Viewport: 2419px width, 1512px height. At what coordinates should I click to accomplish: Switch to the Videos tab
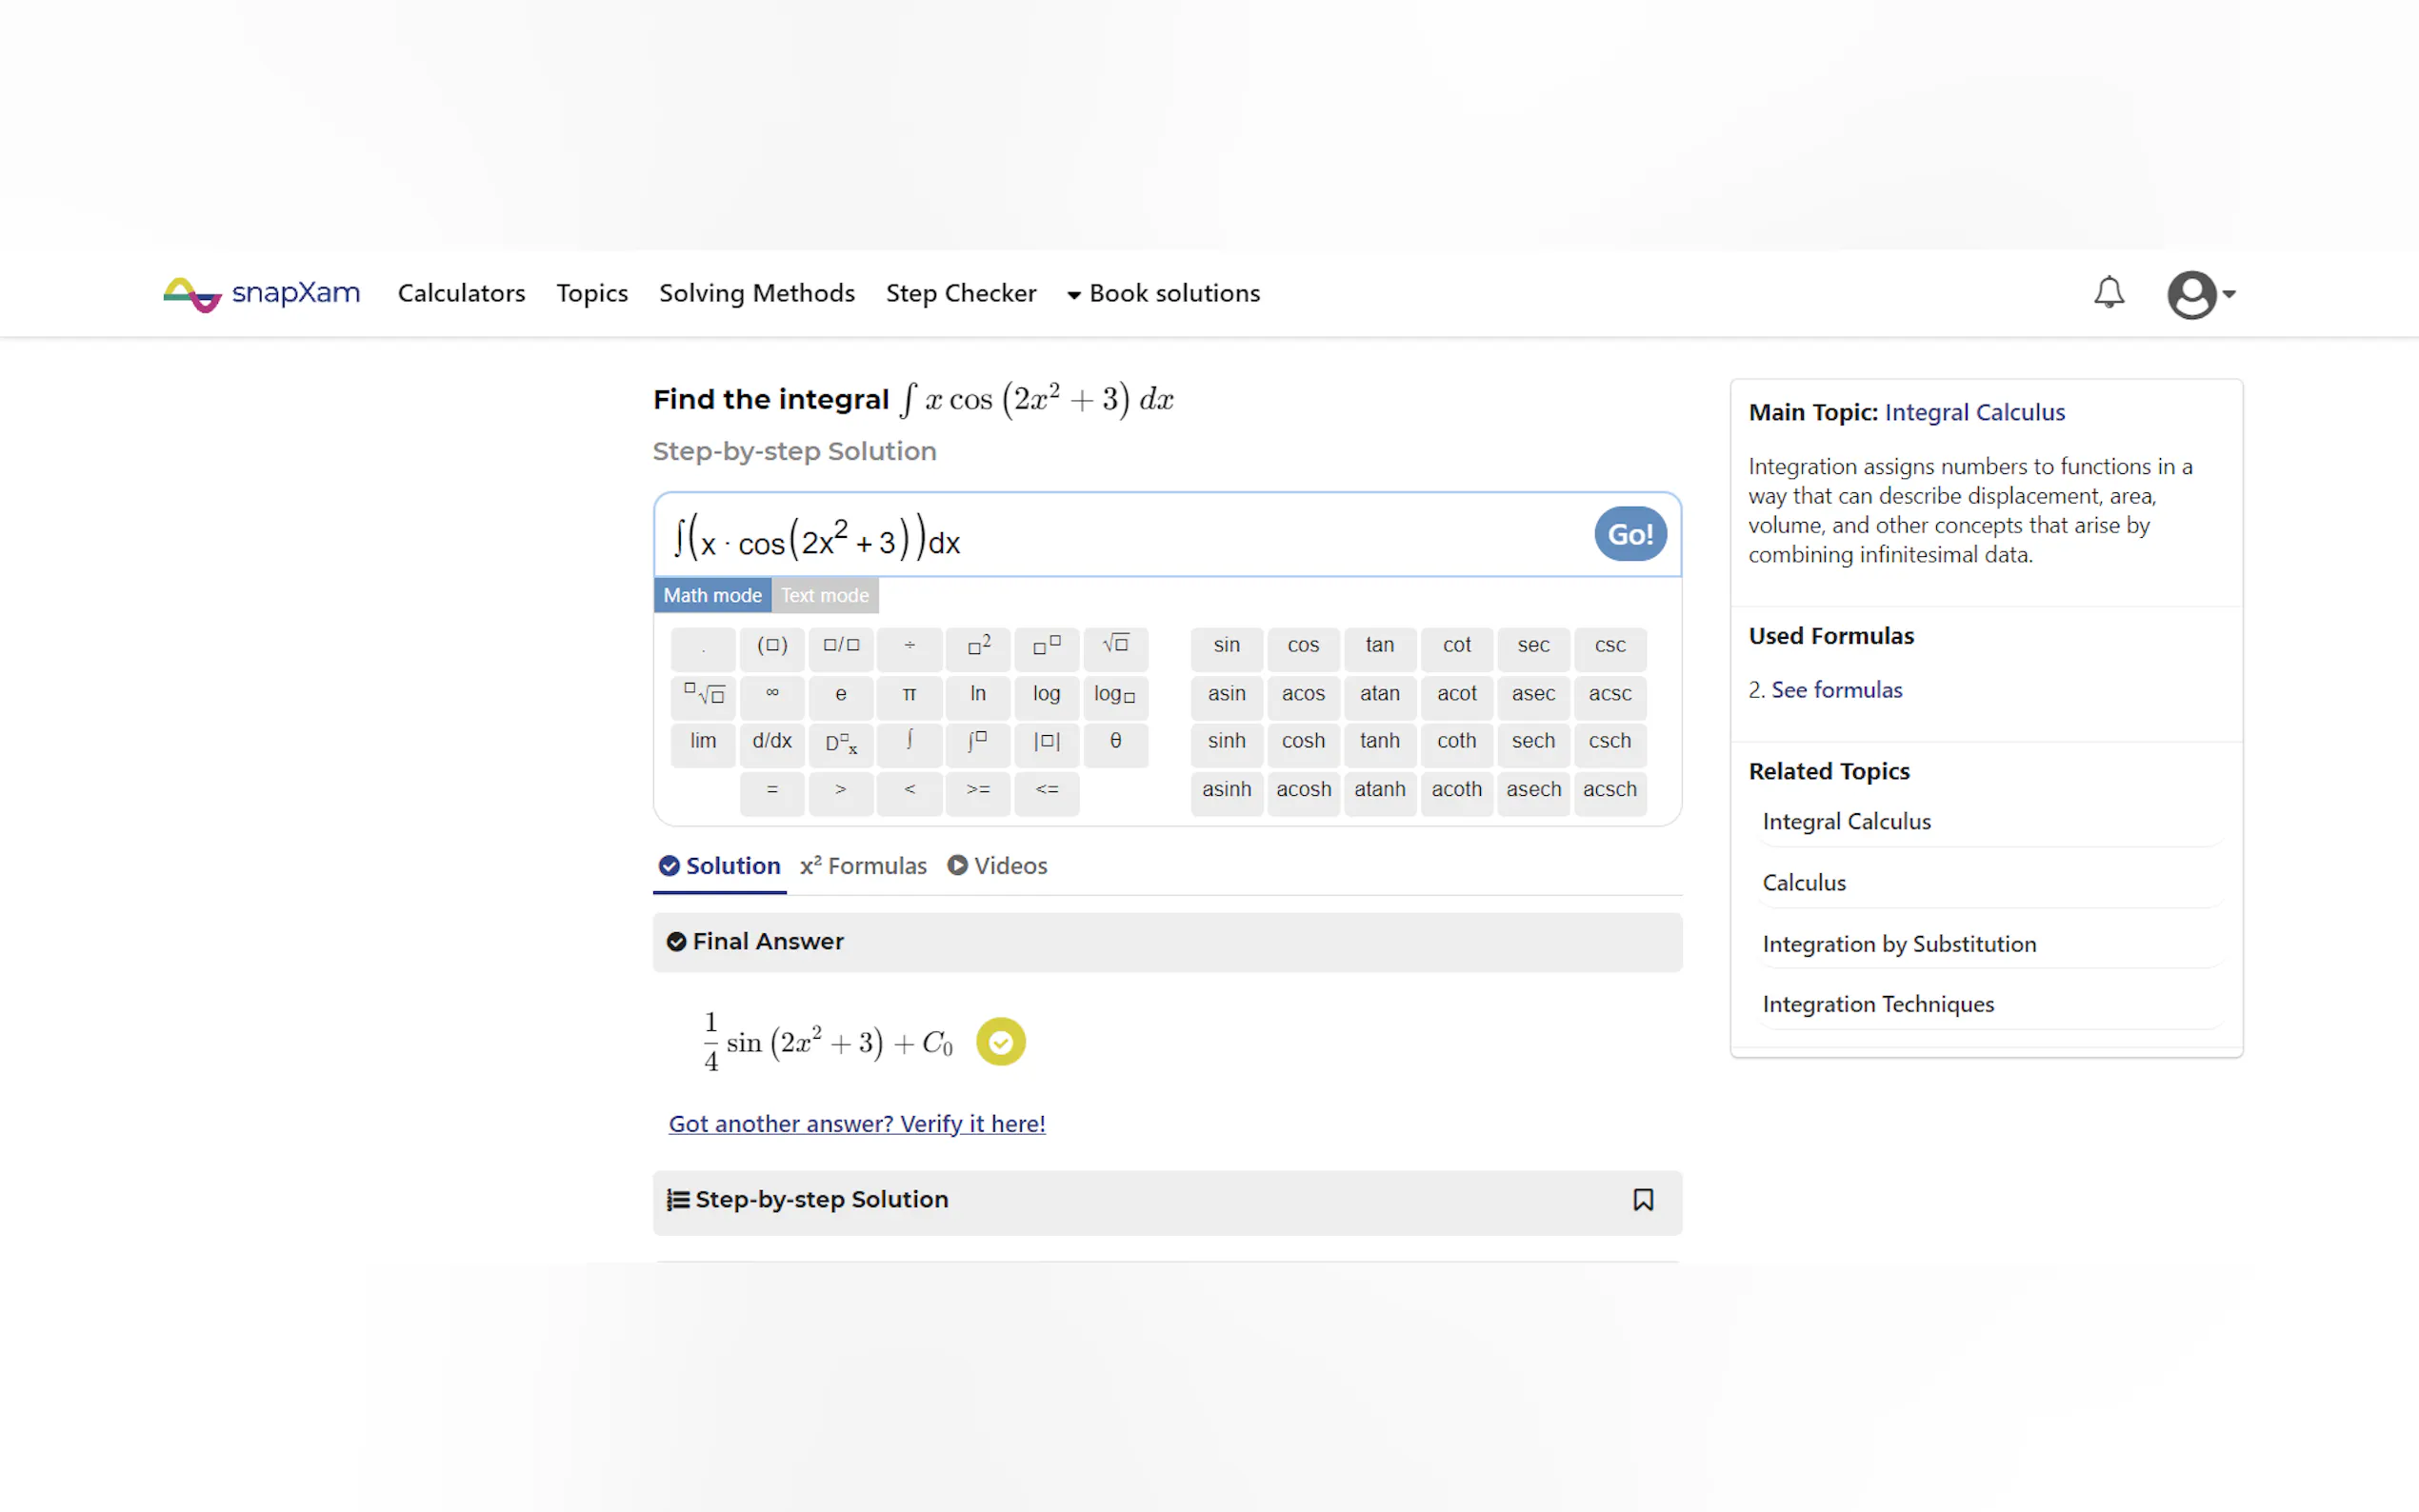click(997, 866)
